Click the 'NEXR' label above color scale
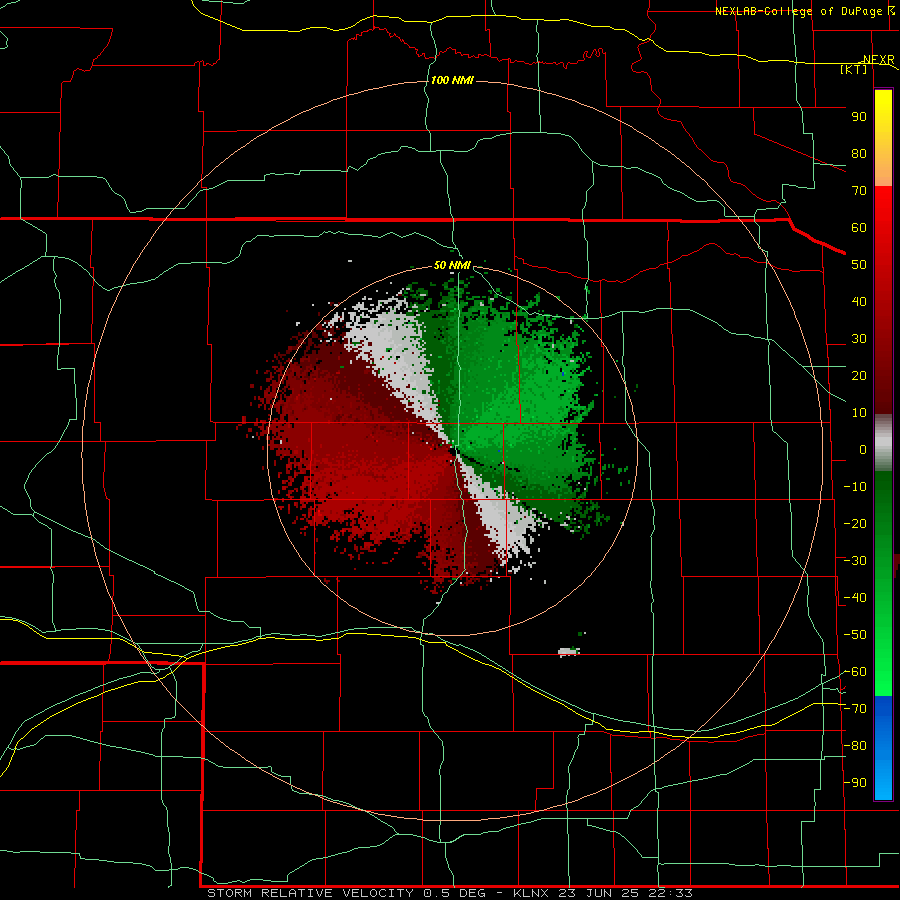The width and height of the screenshot is (900, 900). pos(879,60)
